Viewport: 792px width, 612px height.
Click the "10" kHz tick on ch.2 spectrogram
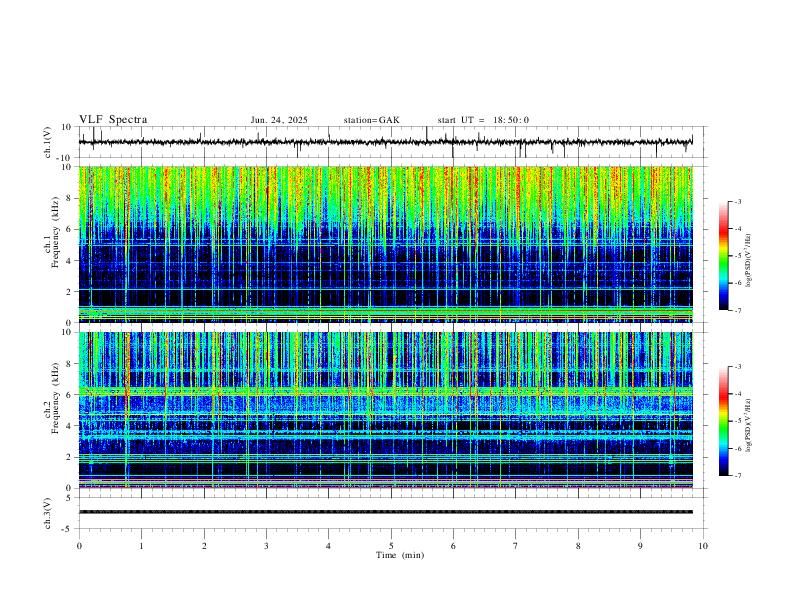tap(67, 332)
